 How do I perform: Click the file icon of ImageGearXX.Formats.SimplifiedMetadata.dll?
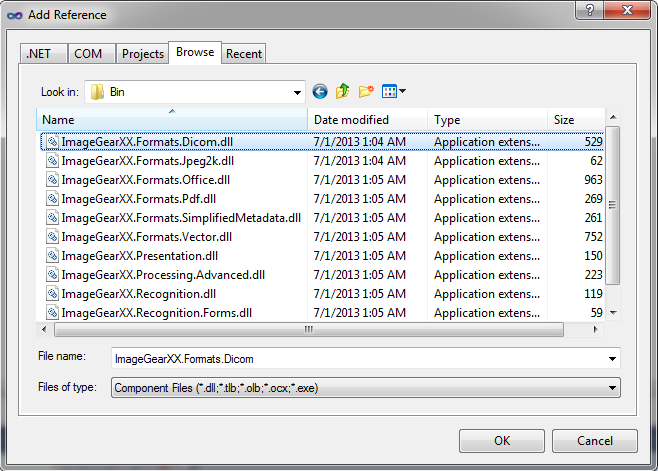tap(52, 218)
